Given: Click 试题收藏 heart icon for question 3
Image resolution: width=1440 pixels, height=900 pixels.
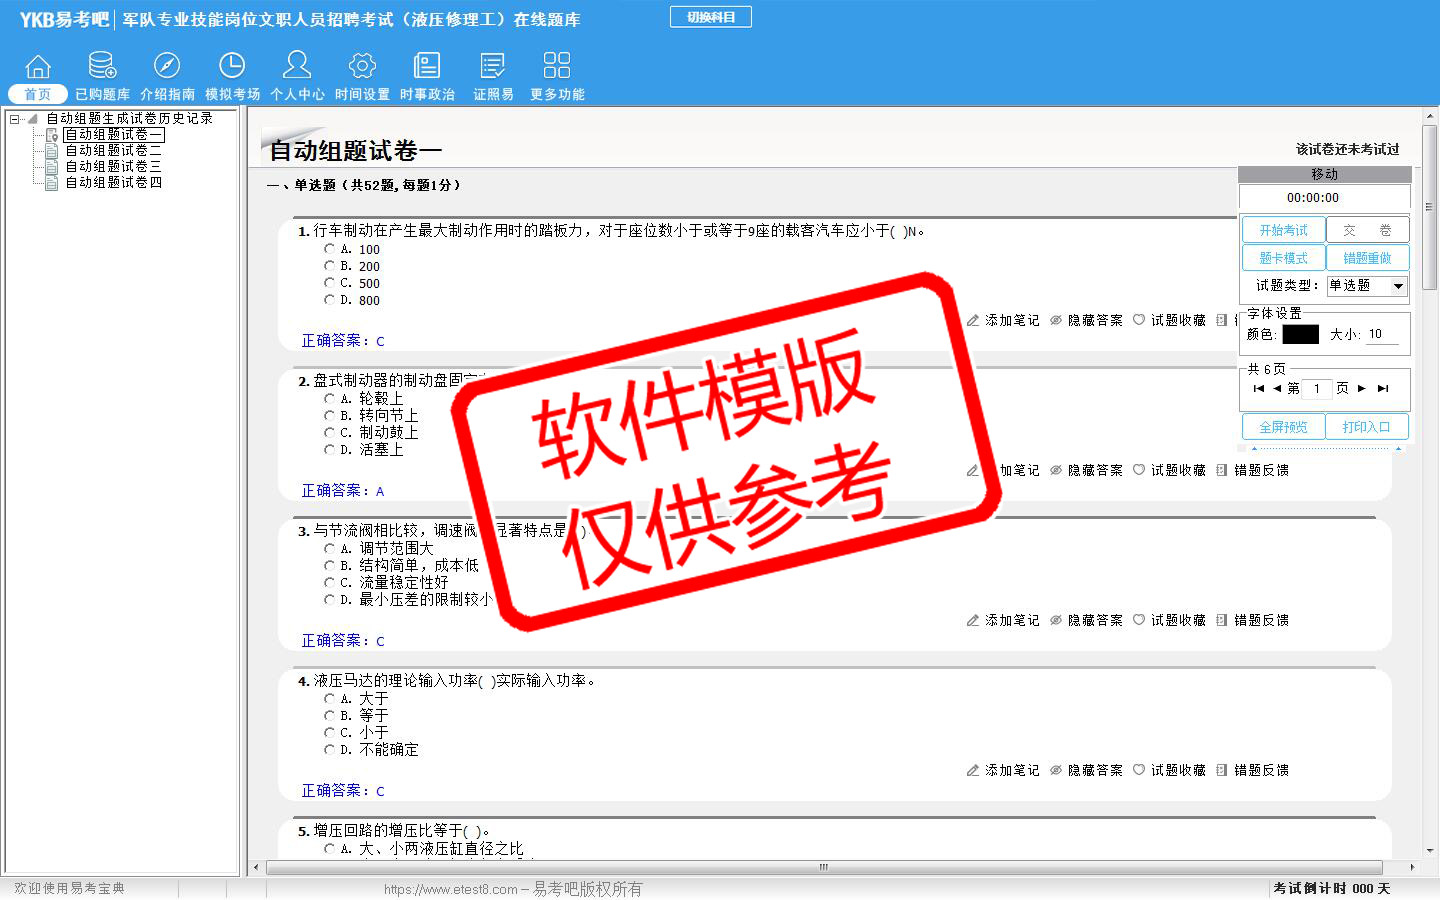Looking at the screenshot, I should coord(1139,620).
